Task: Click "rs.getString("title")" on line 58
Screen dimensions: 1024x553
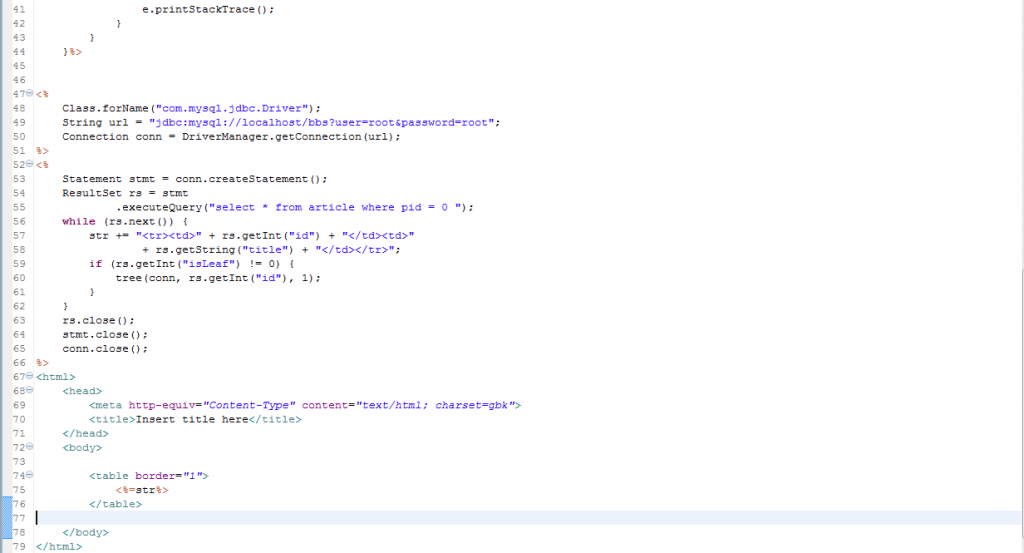Action: [x=224, y=250]
